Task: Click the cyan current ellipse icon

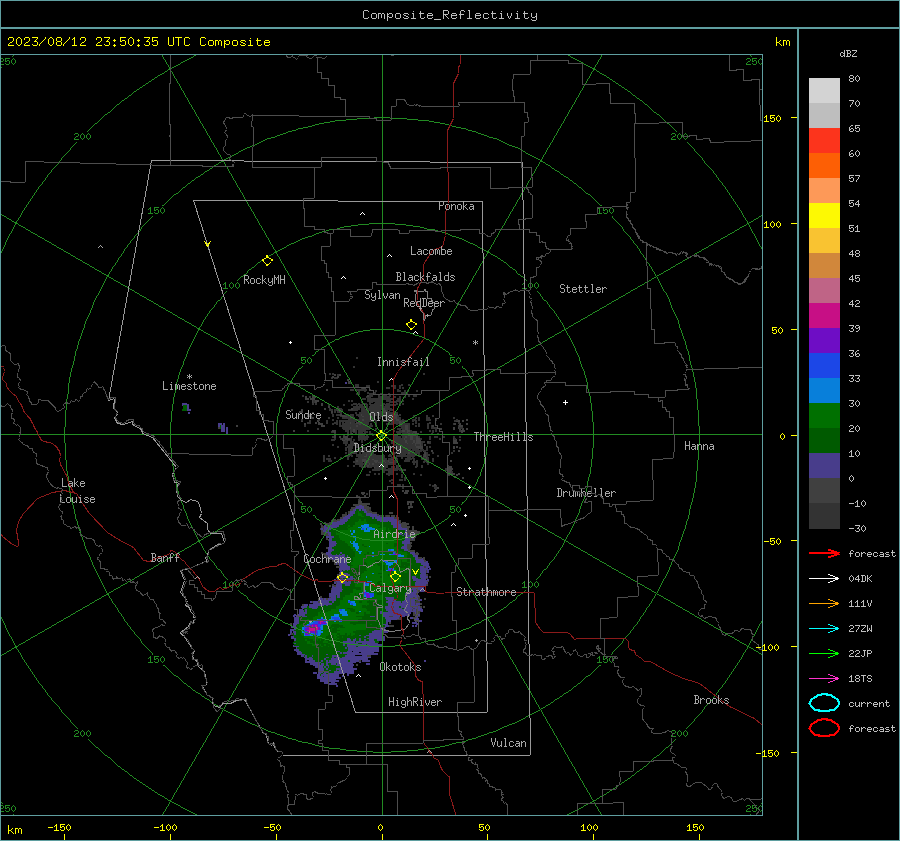Action: pyautogui.click(x=824, y=703)
